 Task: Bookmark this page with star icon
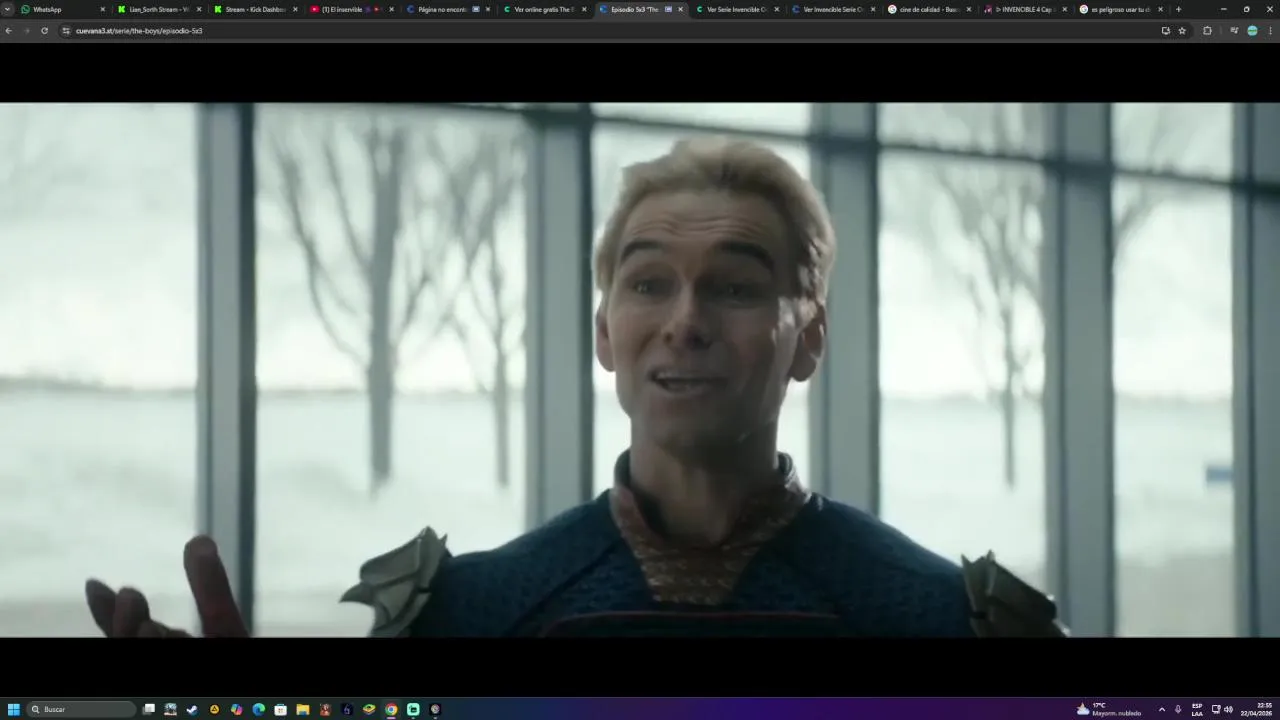coord(1182,31)
